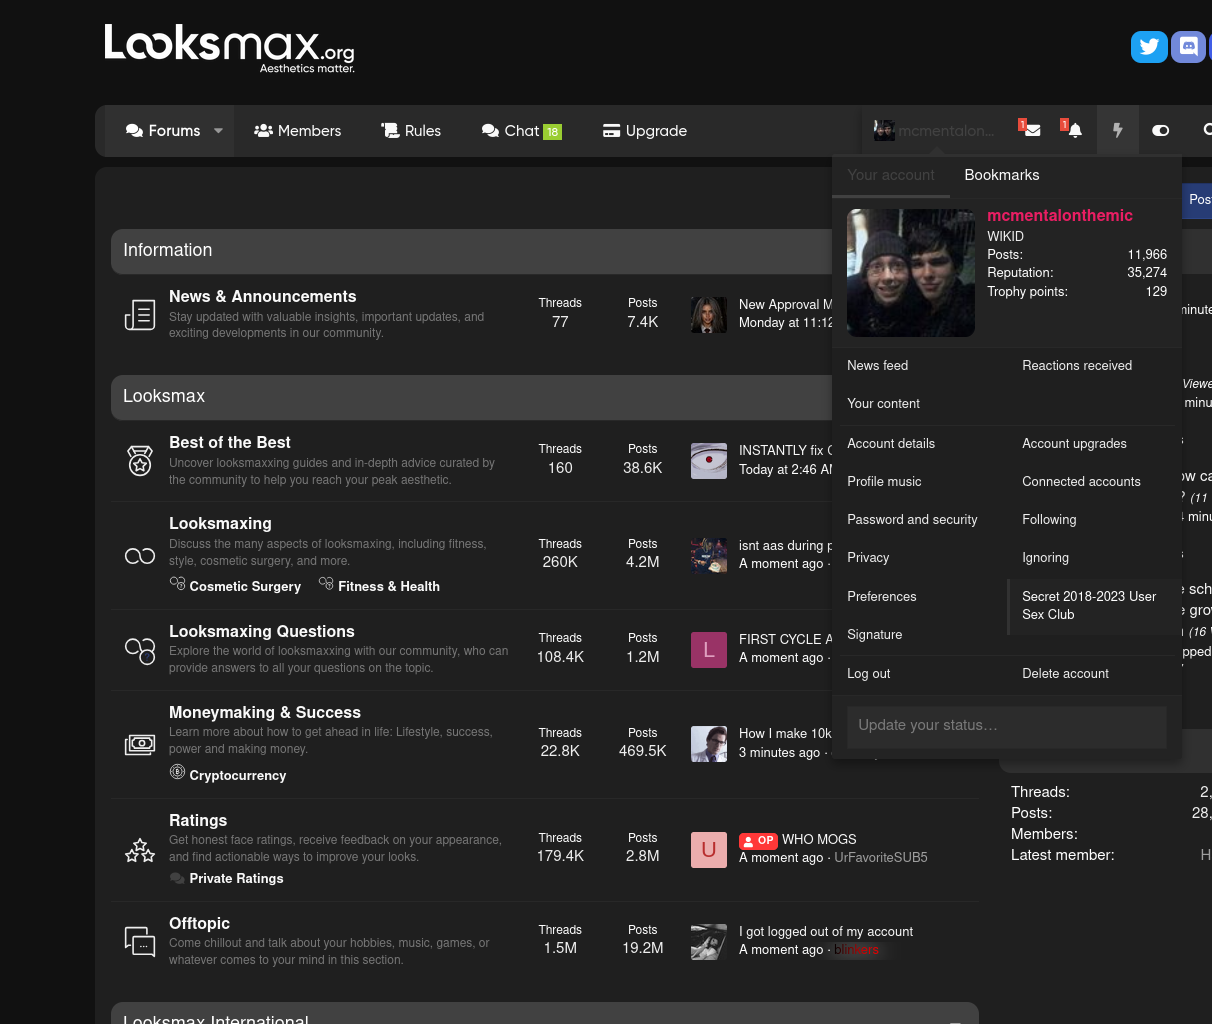Click Delete account

1065,674
